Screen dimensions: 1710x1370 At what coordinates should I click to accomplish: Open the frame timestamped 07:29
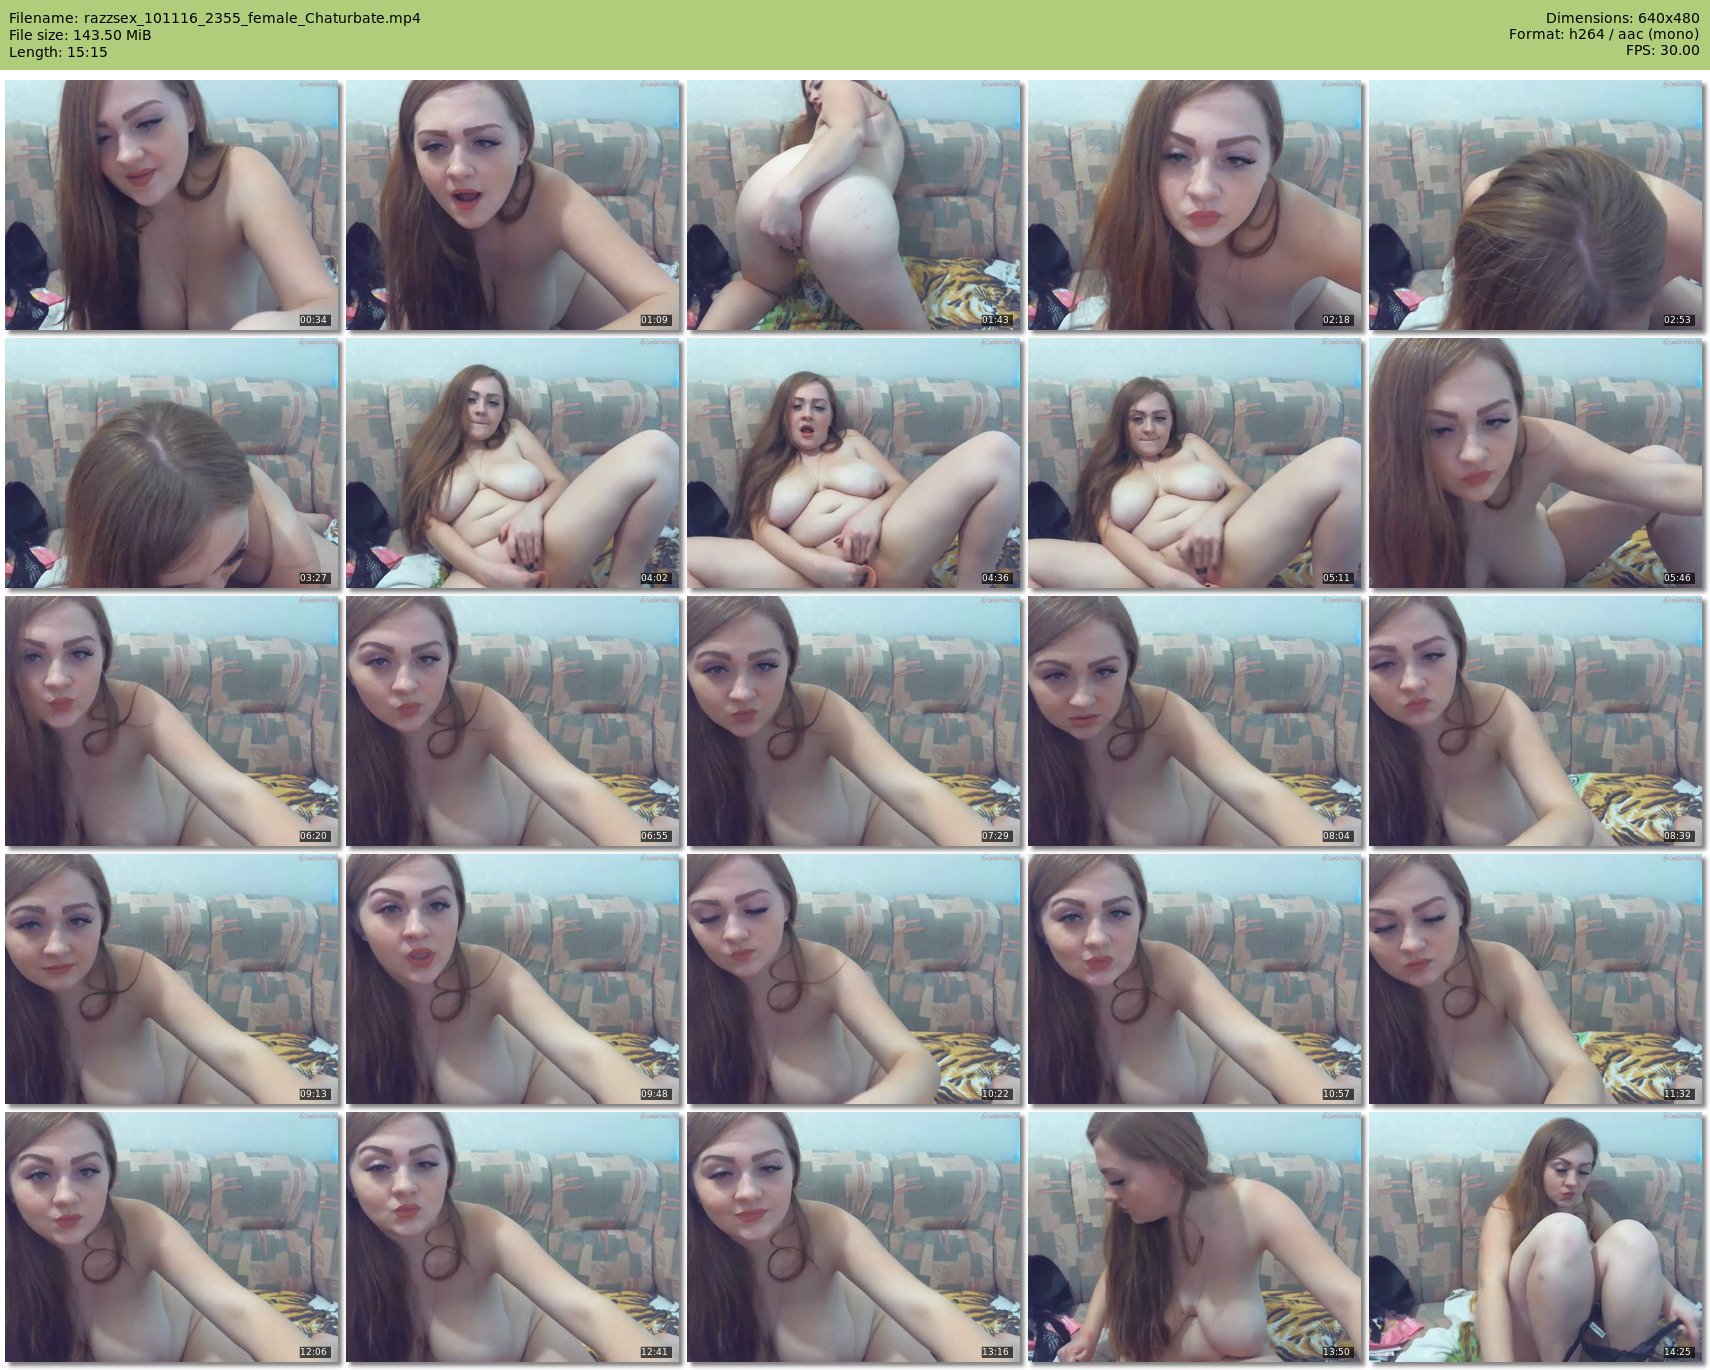pos(854,721)
